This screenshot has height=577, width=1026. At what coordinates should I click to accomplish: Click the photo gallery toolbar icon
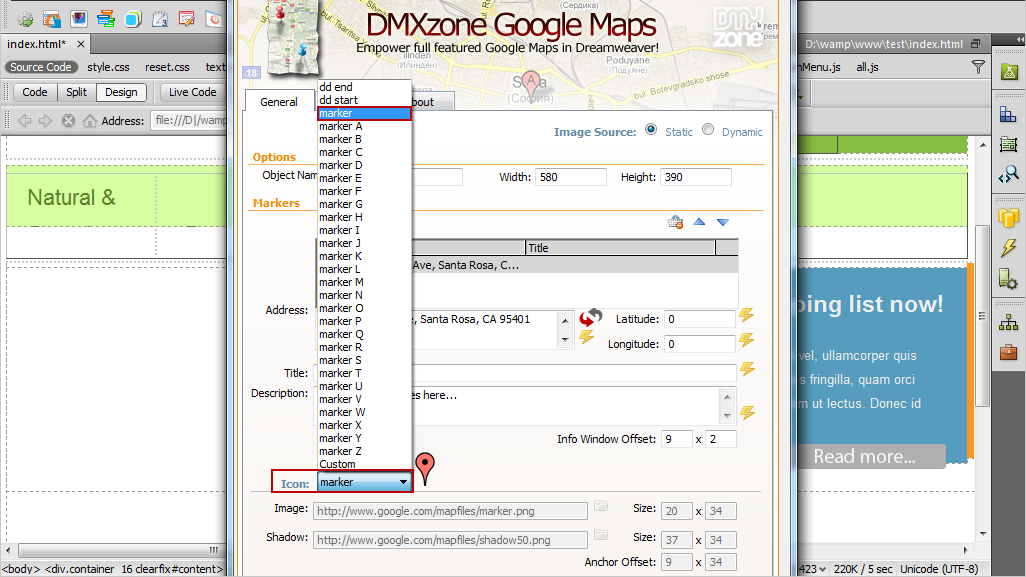point(79,19)
